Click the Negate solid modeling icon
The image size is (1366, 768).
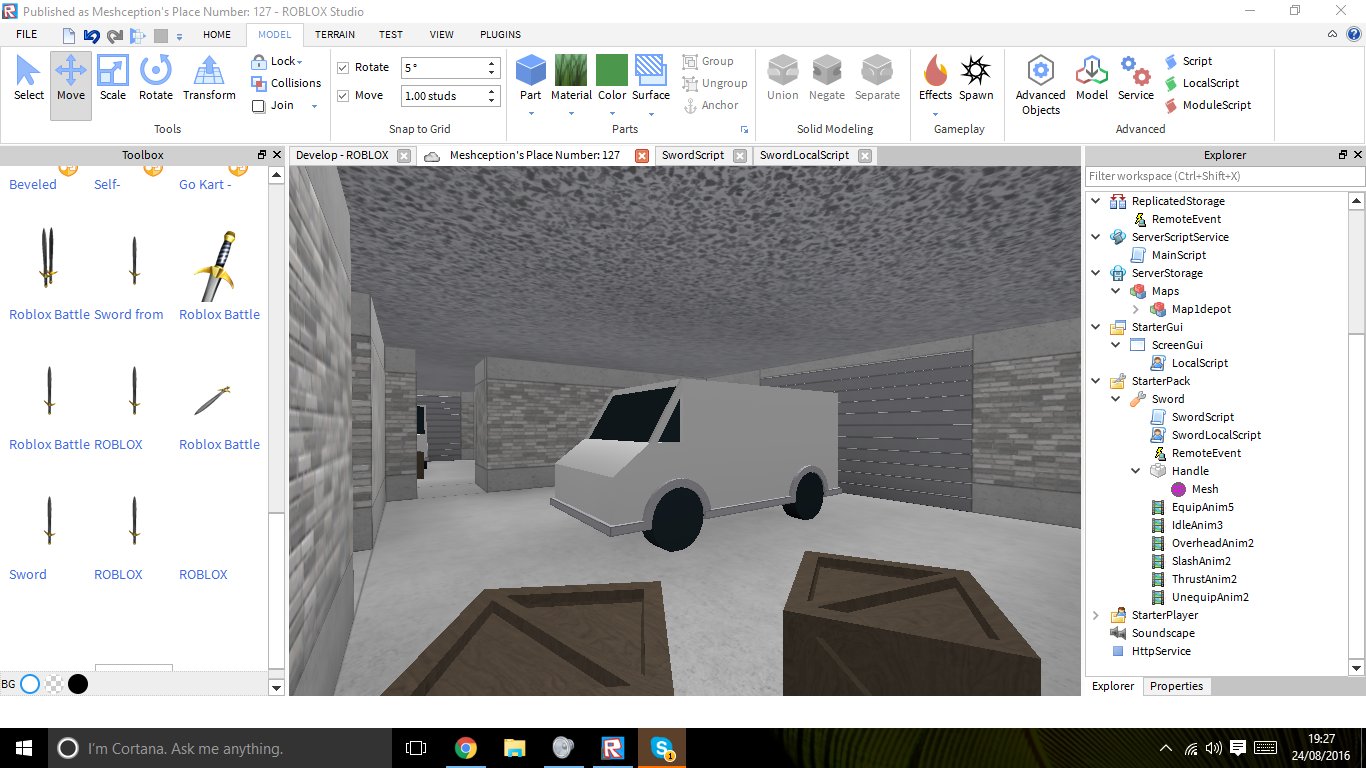click(x=827, y=71)
